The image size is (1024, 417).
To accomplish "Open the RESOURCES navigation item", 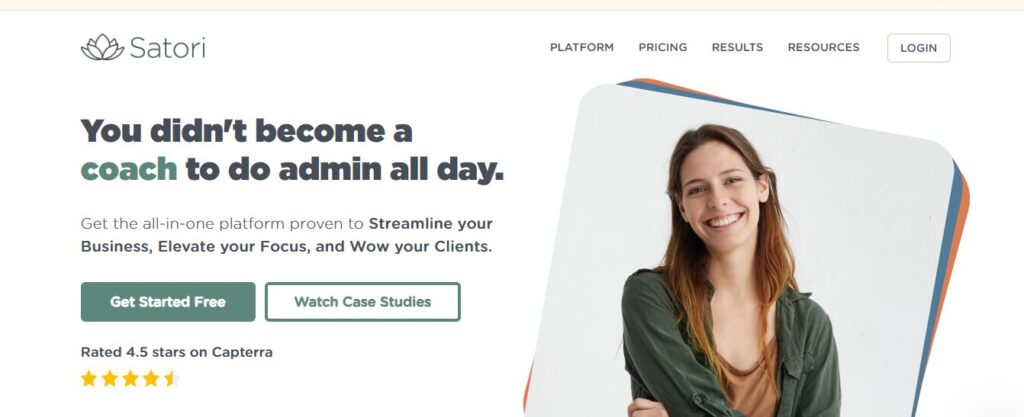I will coord(824,48).
